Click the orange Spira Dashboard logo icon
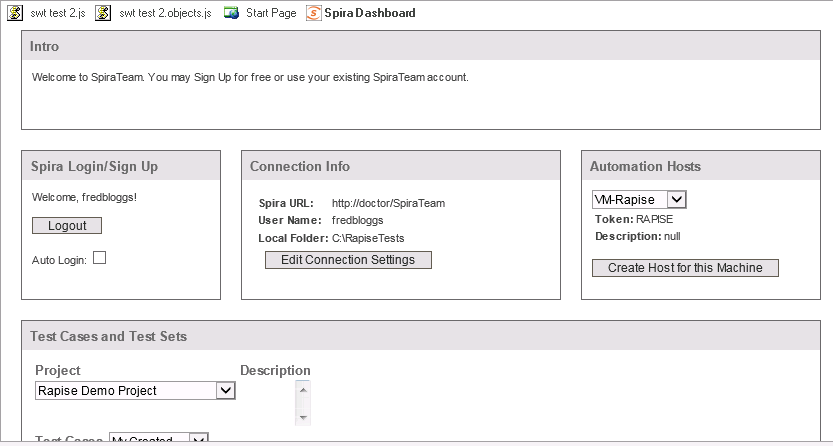 tap(314, 13)
